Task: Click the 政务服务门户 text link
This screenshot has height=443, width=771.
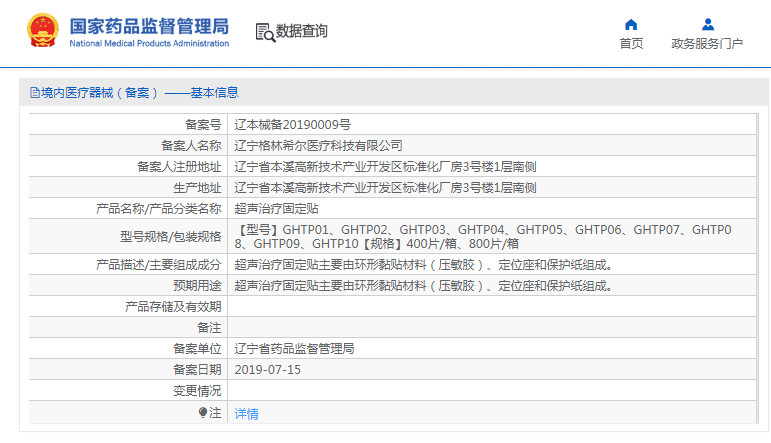Action: coord(707,43)
